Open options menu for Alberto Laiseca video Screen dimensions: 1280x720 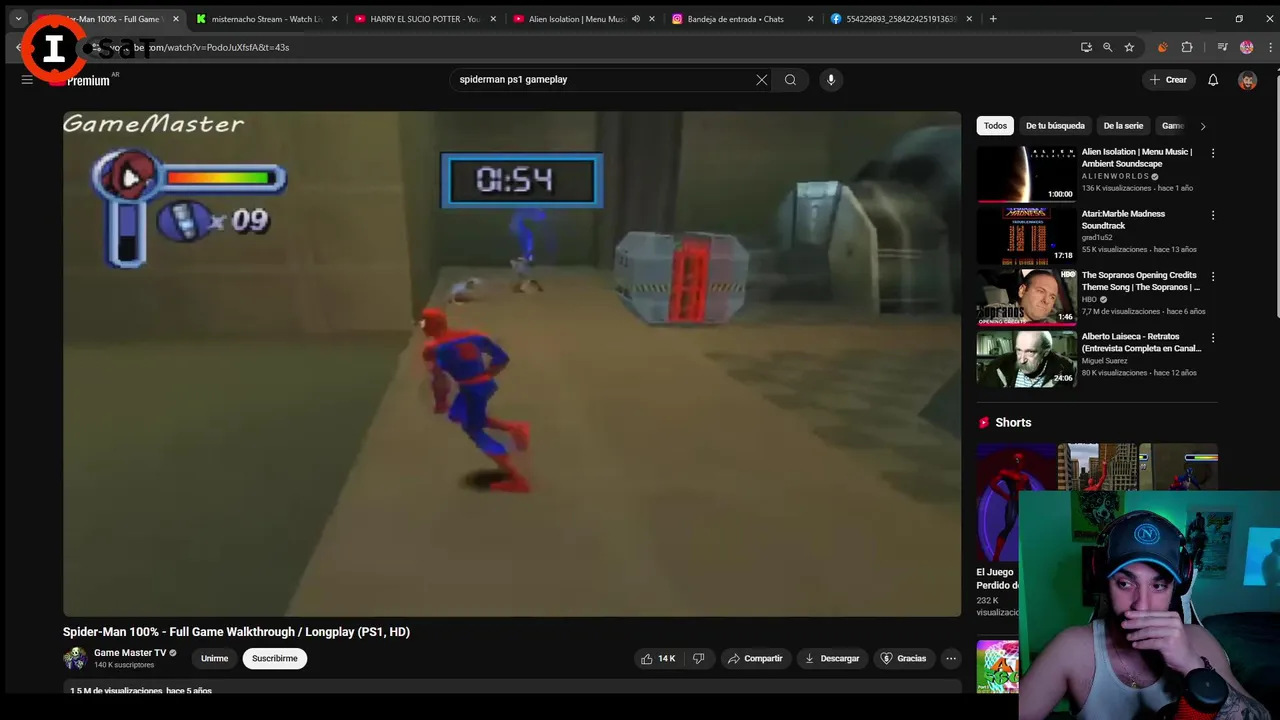(1213, 338)
